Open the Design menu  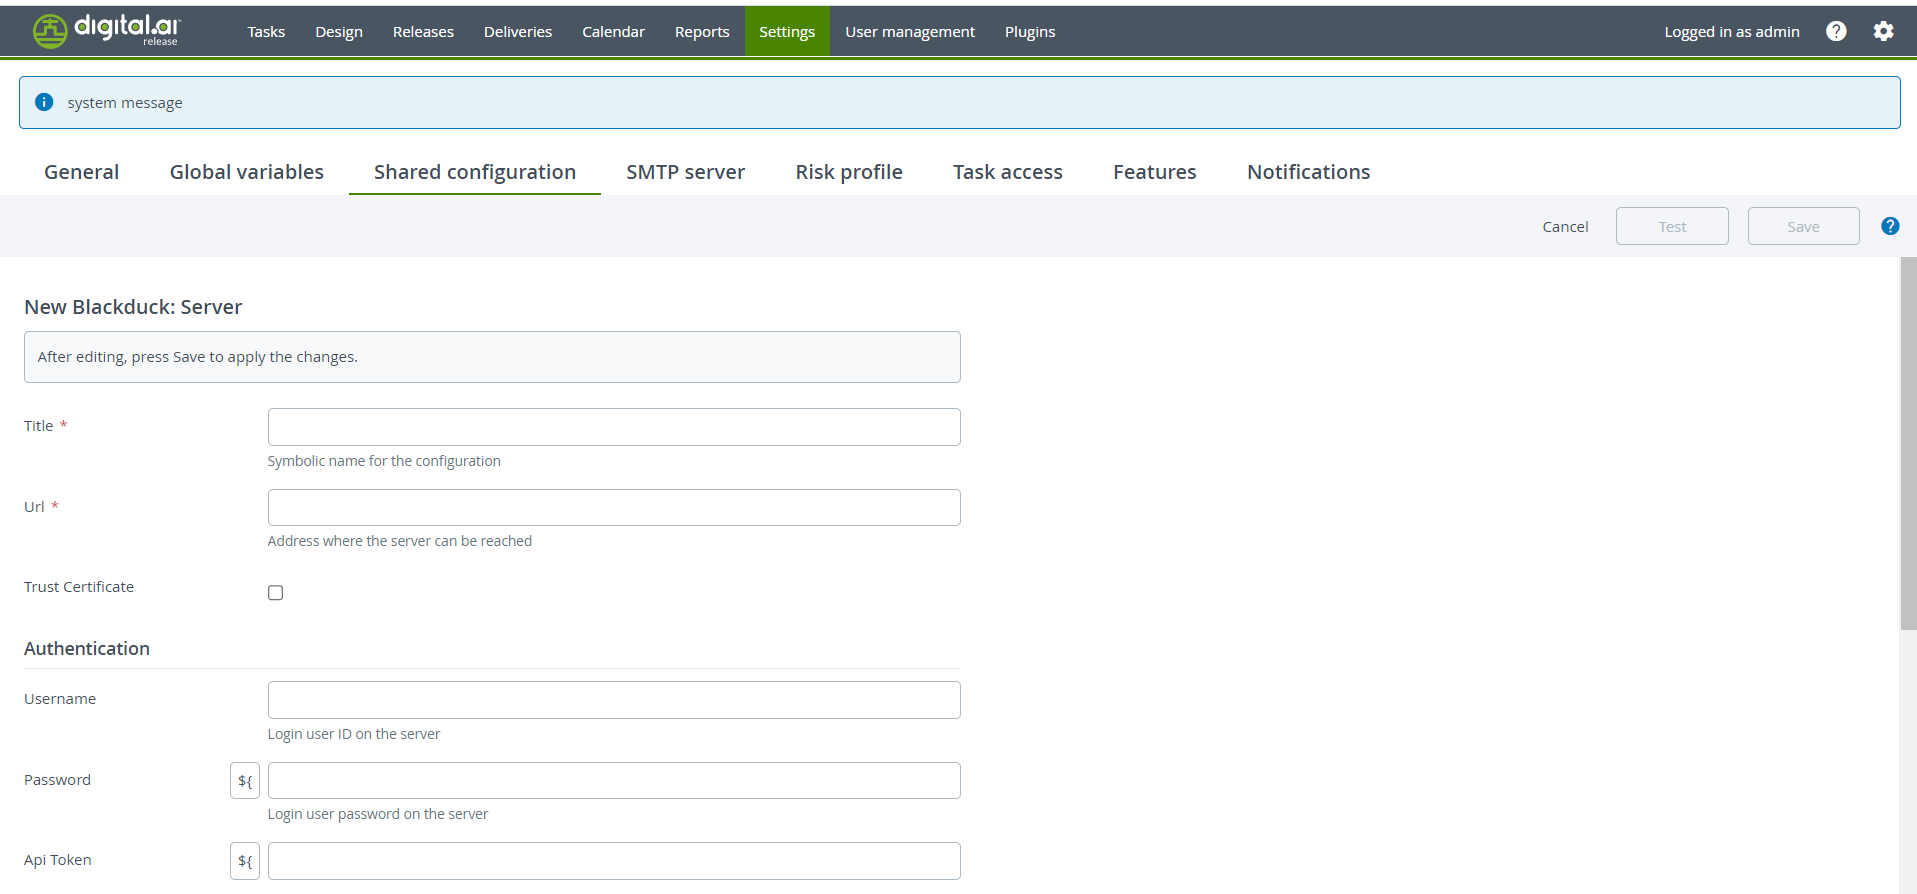(339, 32)
